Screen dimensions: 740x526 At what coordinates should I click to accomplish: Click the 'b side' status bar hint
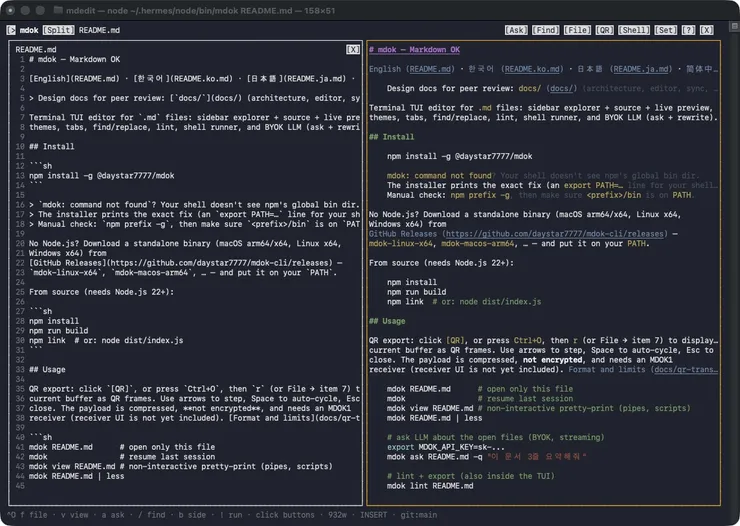192,515
